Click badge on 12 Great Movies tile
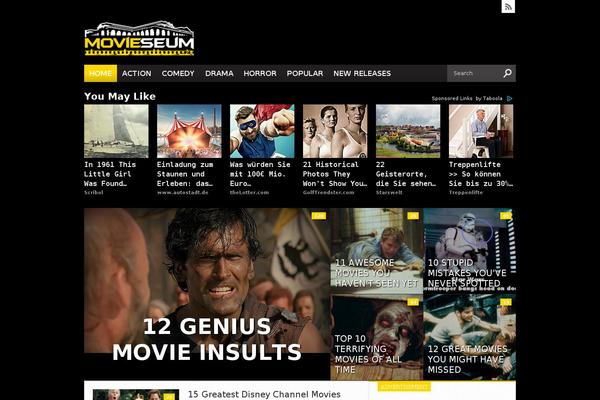The height and width of the screenshot is (400, 600). pyautogui.click(x=506, y=302)
